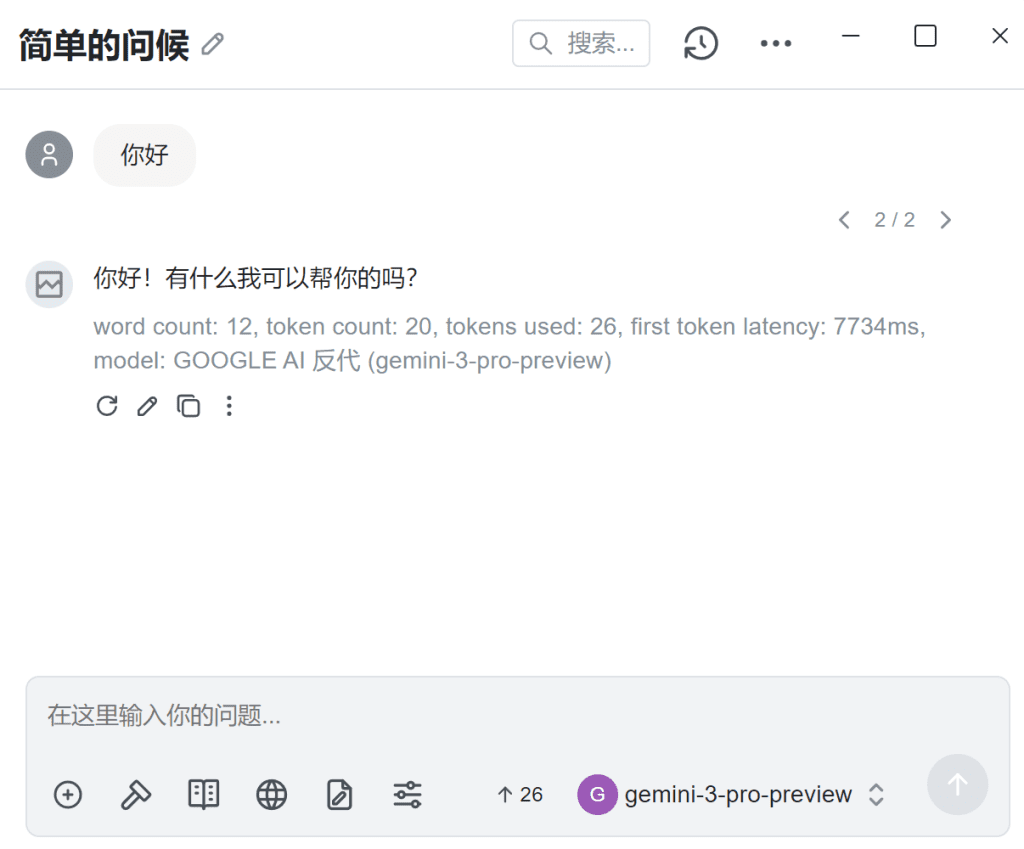
Task: Open the knowledge base book icon
Action: pos(204,795)
